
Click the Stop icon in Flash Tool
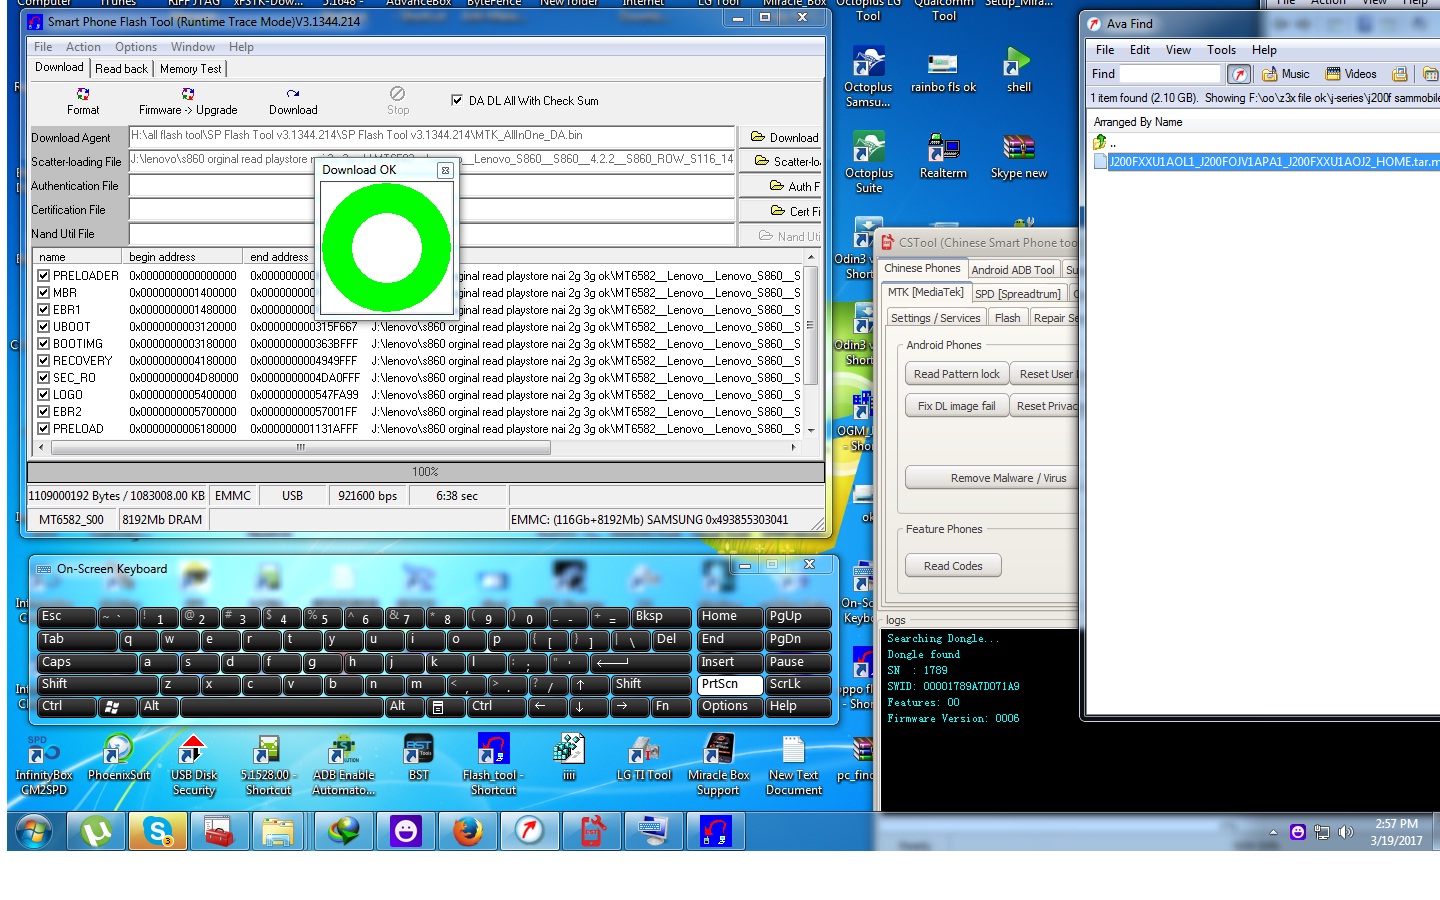(x=398, y=100)
